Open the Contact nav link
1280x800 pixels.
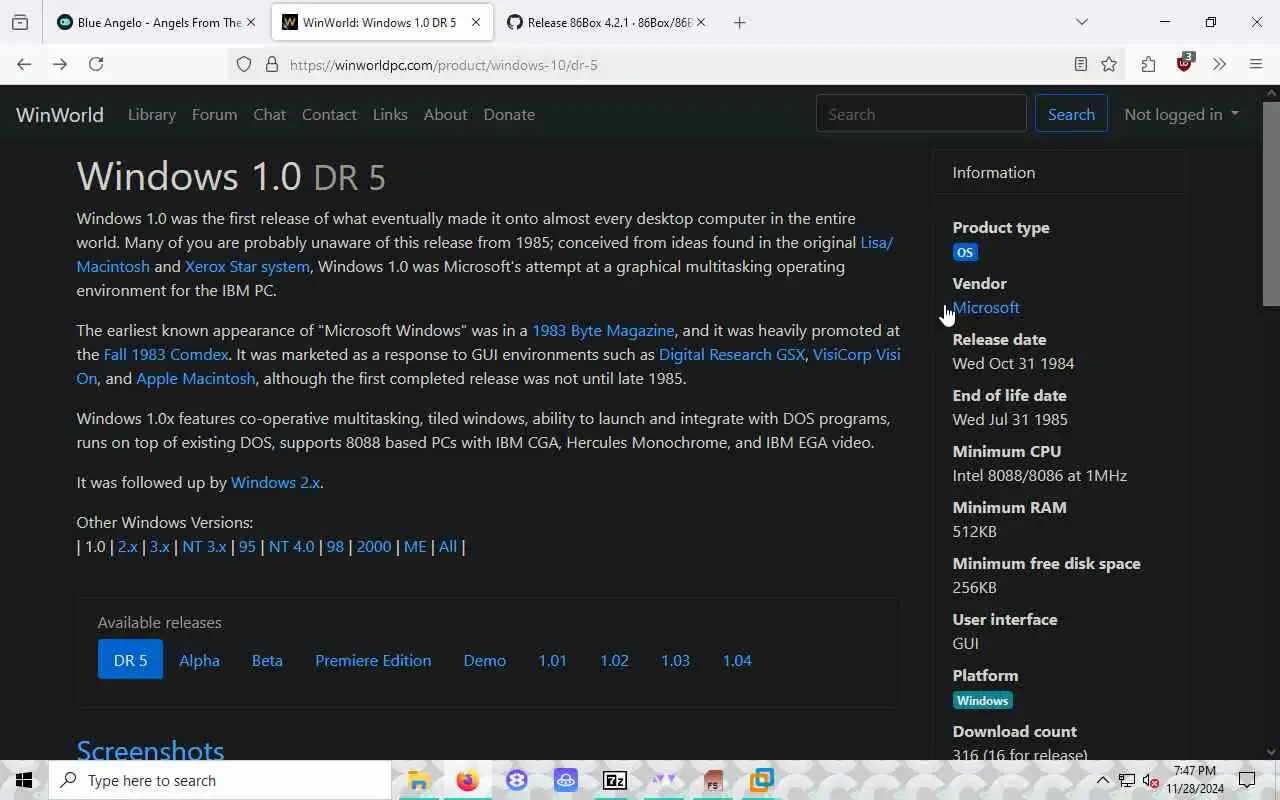point(329,114)
